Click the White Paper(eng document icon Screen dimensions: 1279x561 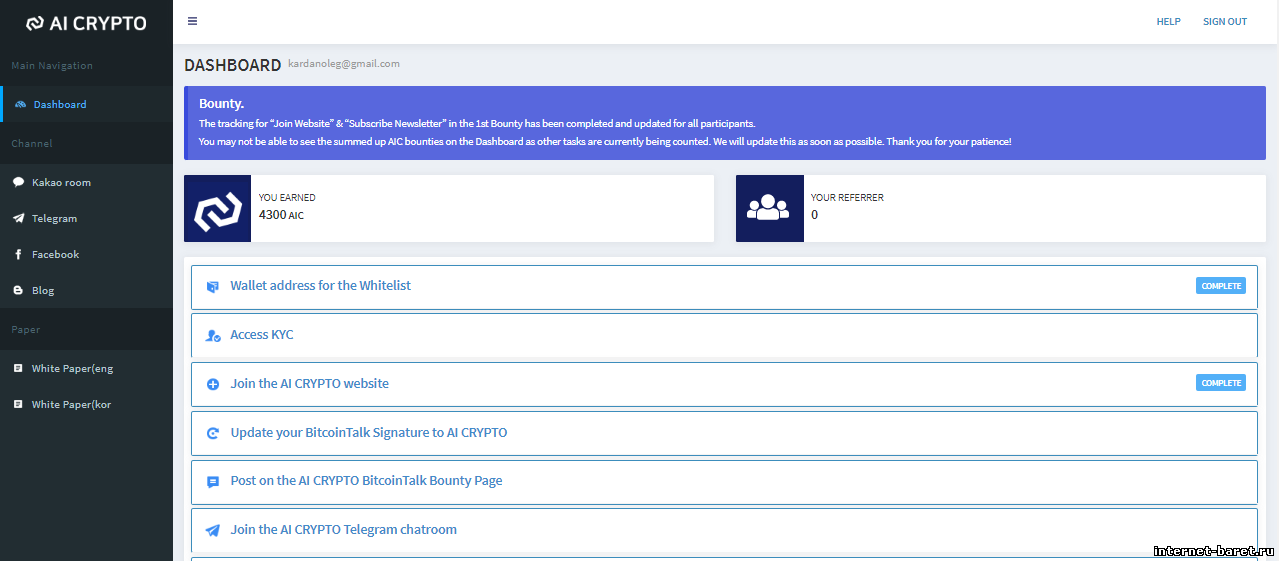point(18,368)
